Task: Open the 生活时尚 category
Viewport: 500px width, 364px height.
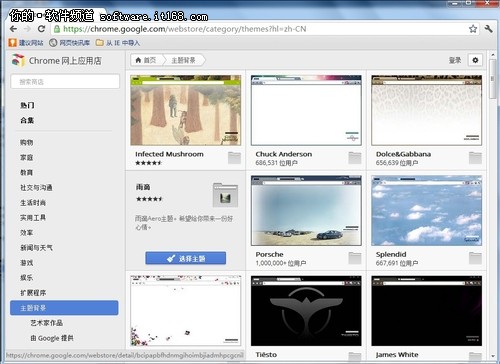Action: (x=33, y=203)
